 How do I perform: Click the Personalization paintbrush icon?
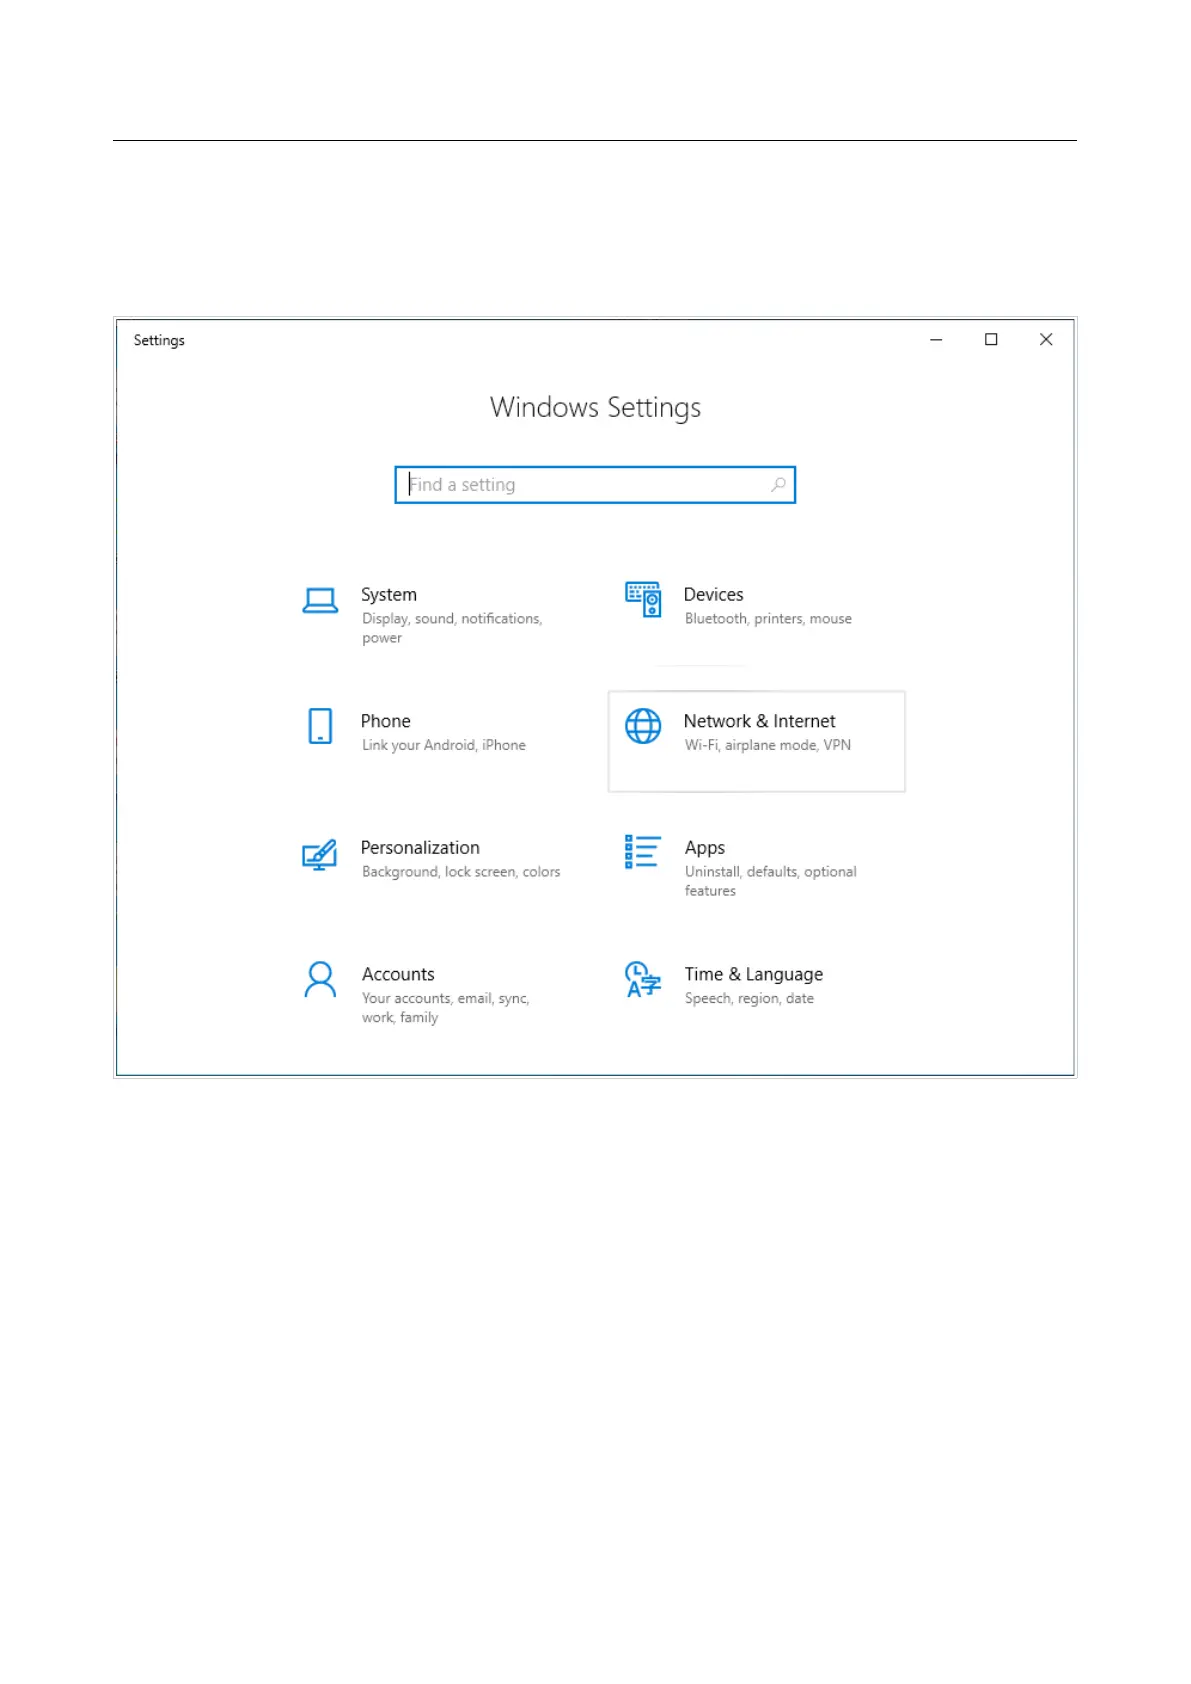click(320, 854)
